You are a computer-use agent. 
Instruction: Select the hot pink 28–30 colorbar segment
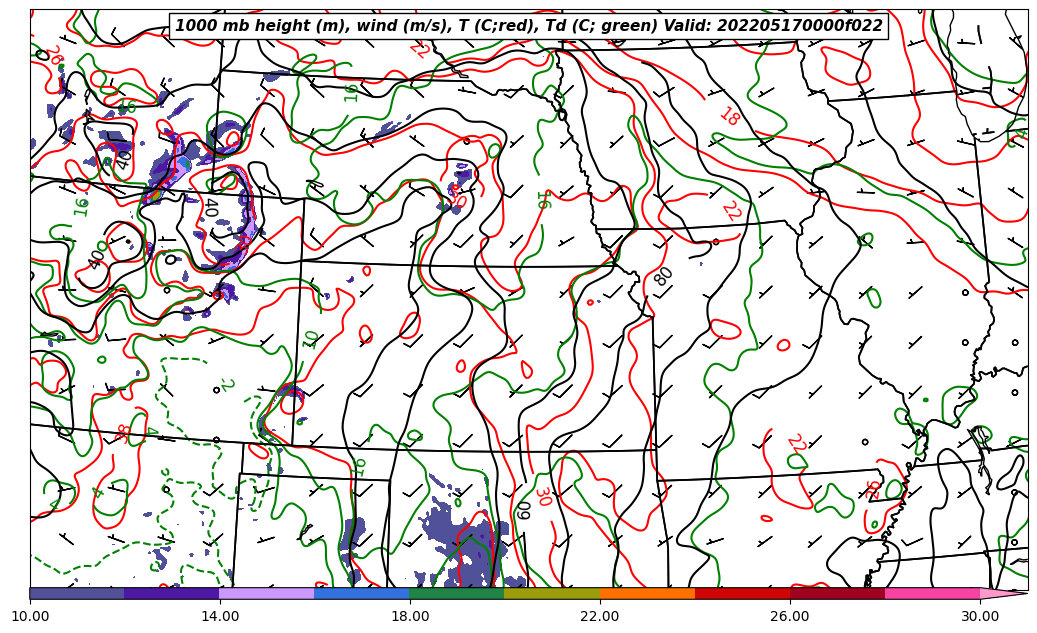click(933, 593)
